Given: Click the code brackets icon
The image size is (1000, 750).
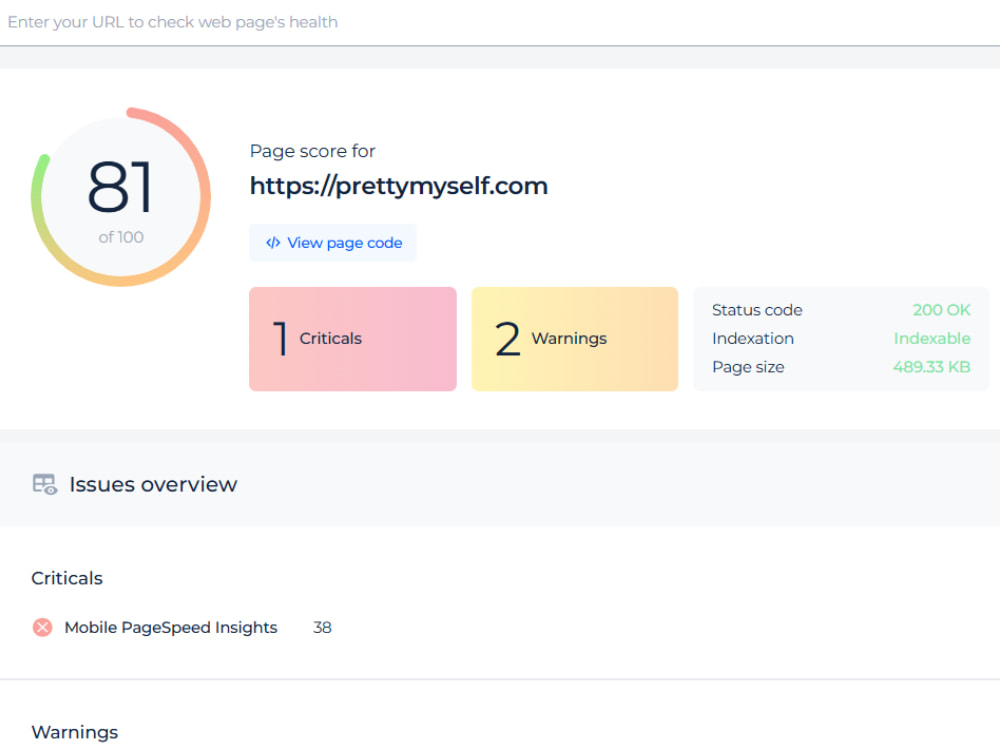Looking at the screenshot, I should pos(273,243).
